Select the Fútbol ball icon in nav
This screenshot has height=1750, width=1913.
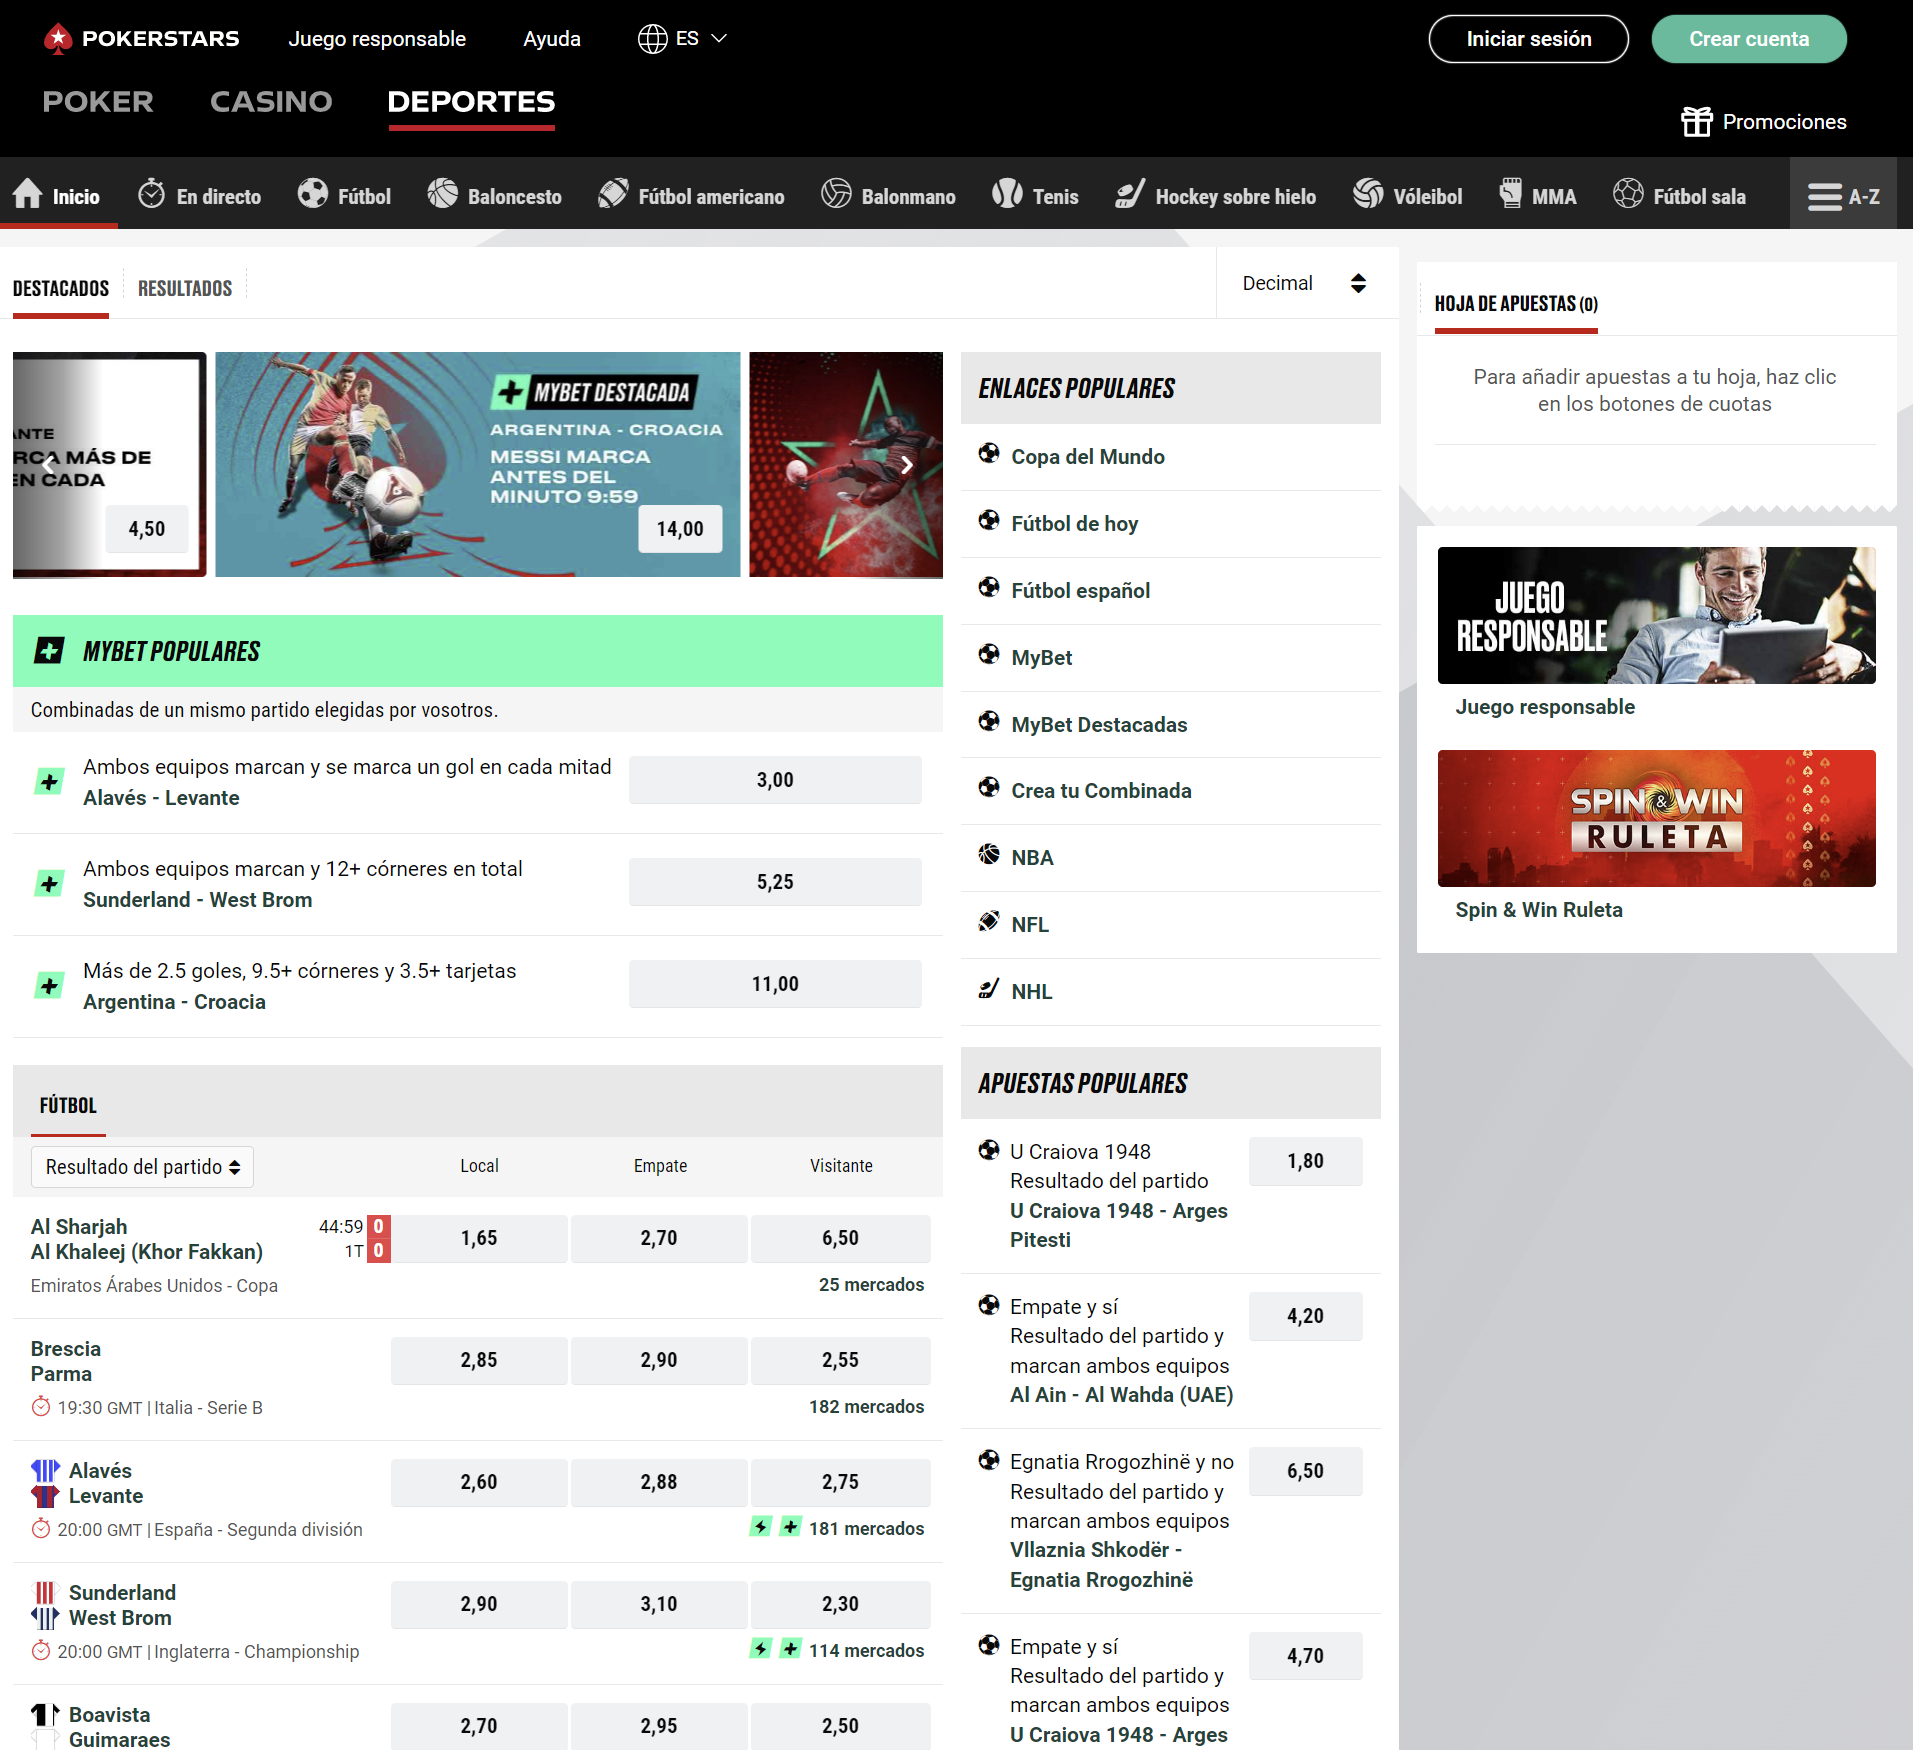[313, 194]
